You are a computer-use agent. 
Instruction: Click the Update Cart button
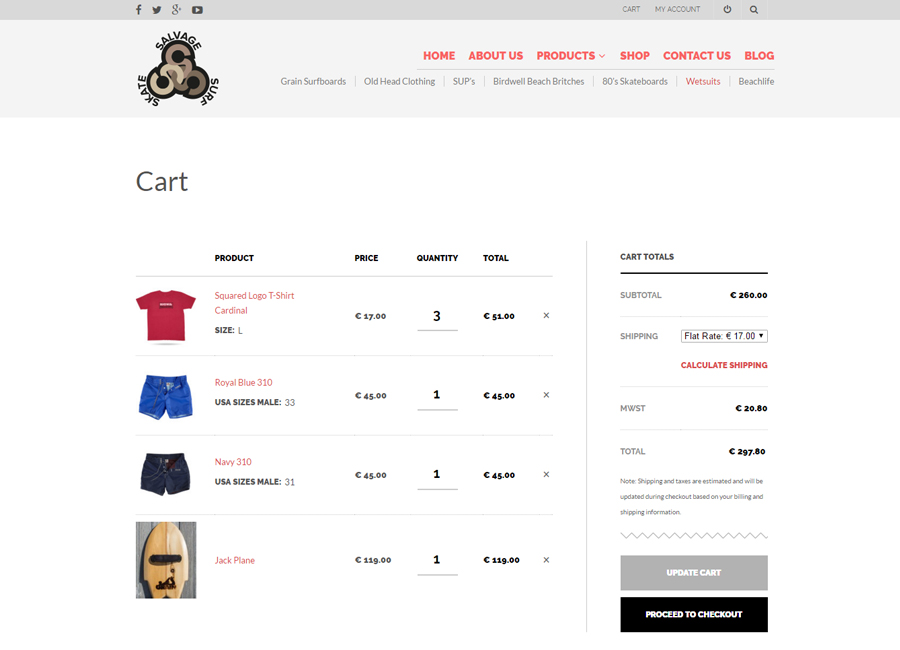pos(694,573)
